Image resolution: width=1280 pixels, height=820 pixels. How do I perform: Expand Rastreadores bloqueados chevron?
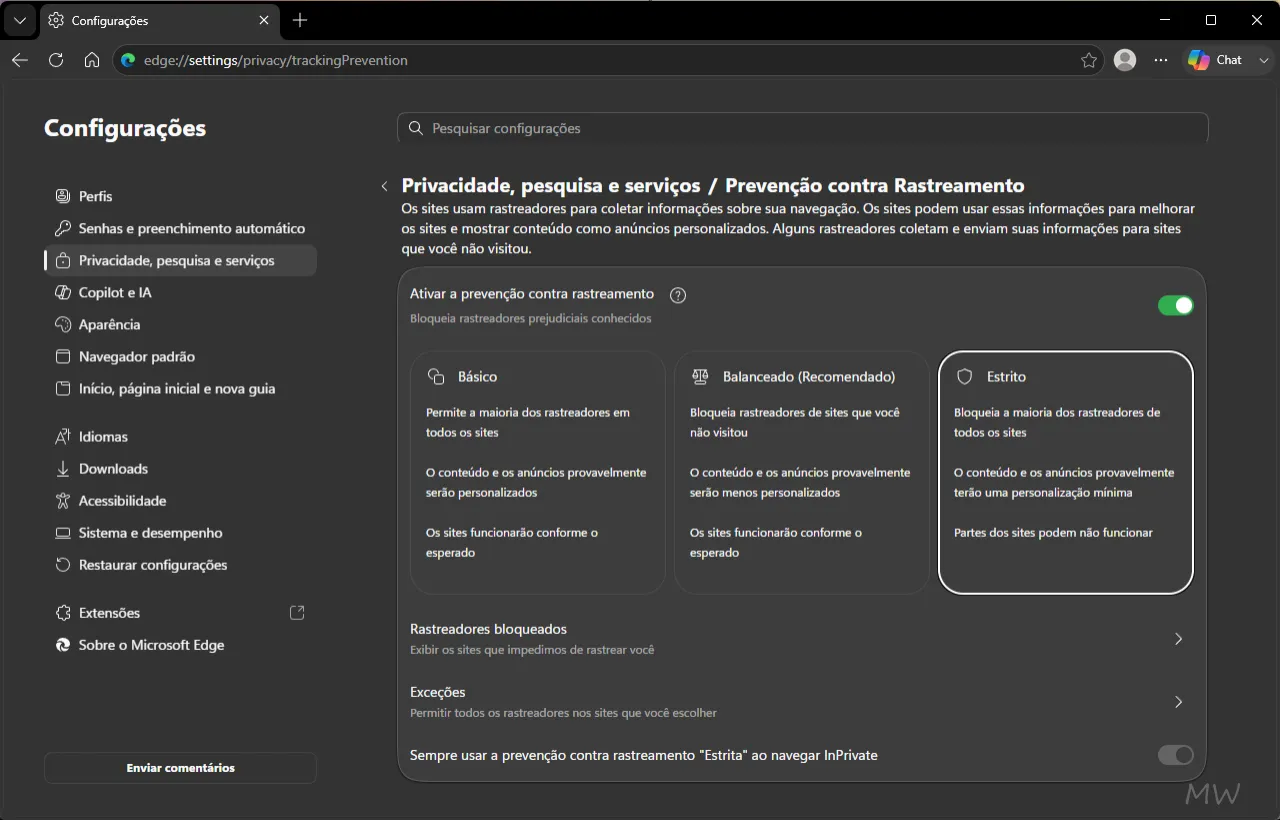(x=1178, y=639)
